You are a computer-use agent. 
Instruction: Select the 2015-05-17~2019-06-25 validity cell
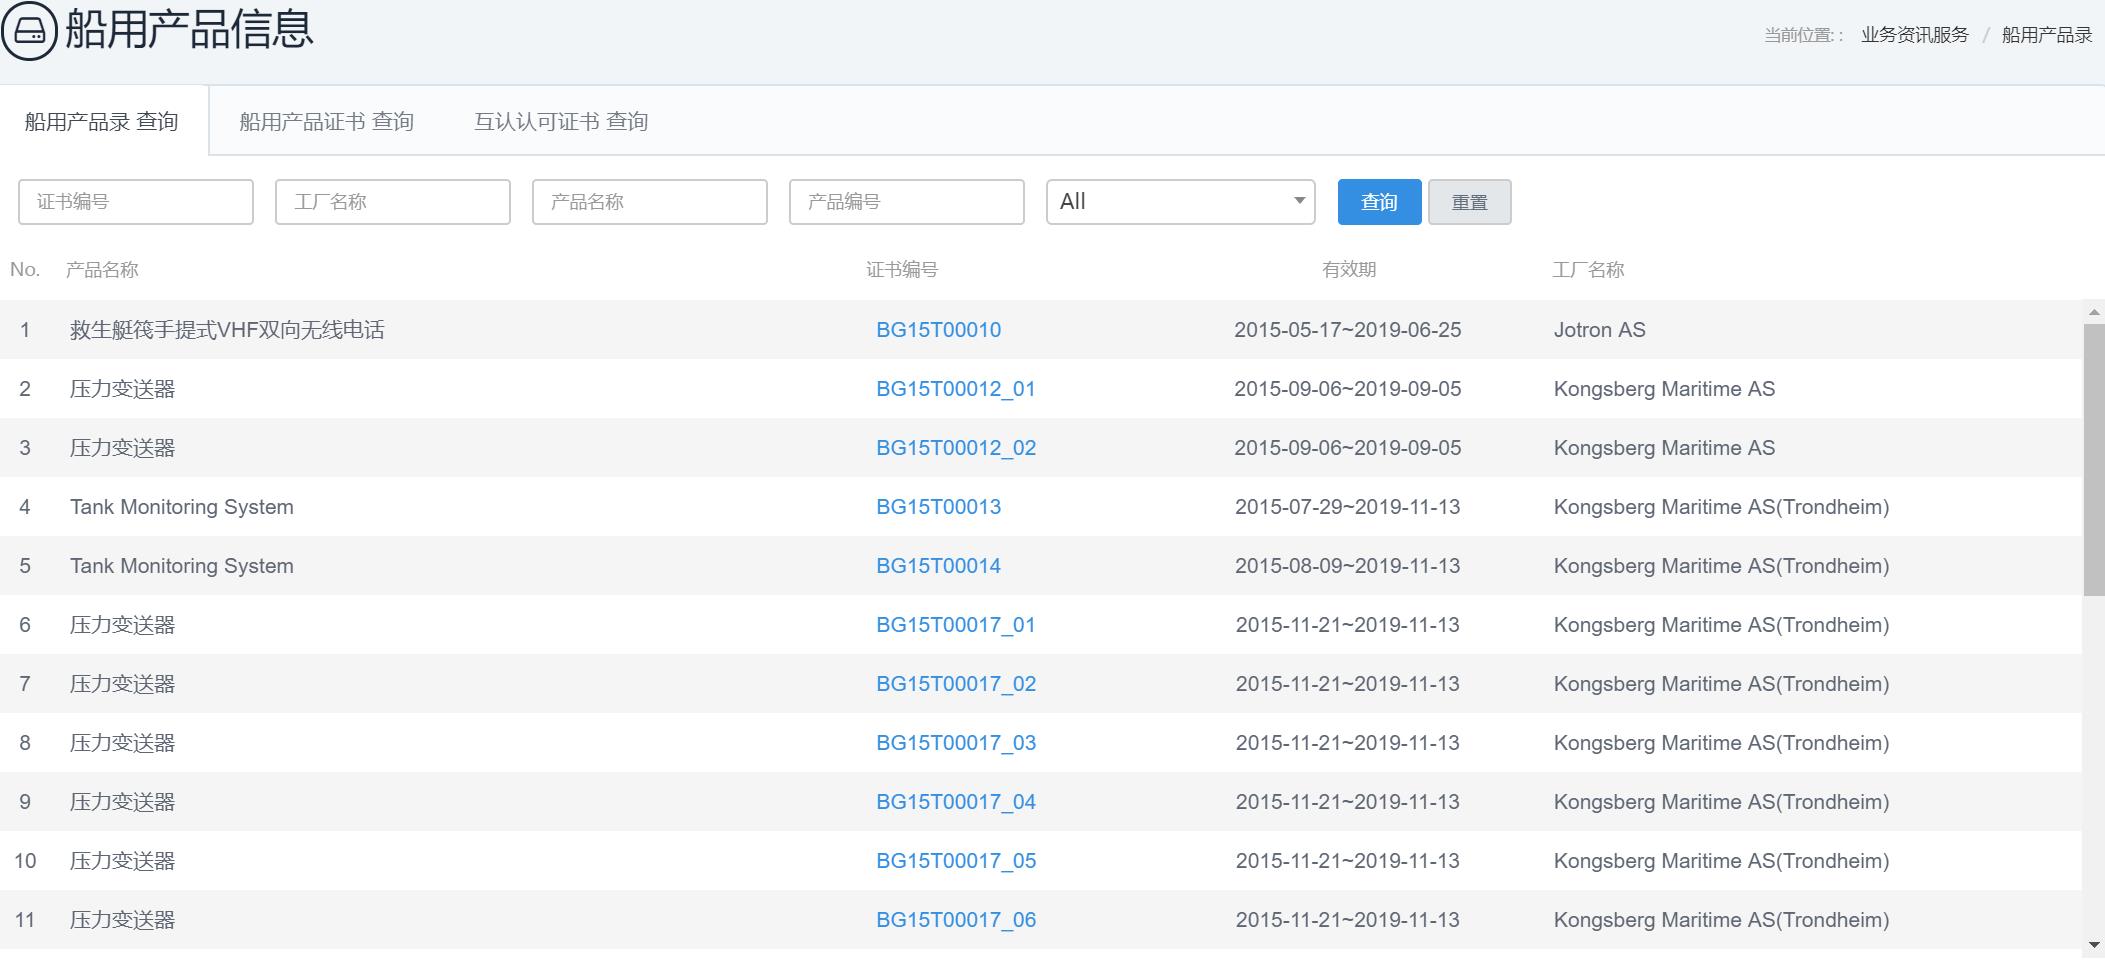pyautogui.click(x=1348, y=330)
